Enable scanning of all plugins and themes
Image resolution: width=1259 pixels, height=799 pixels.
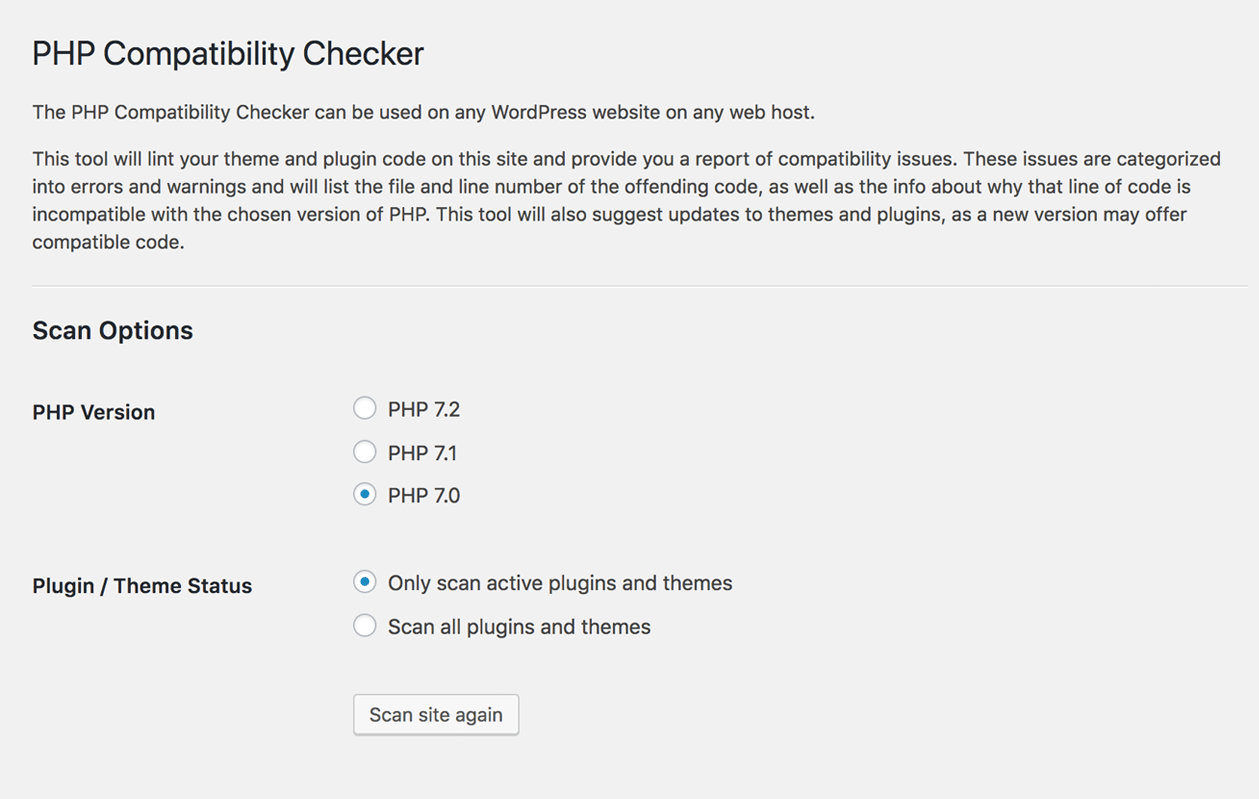click(365, 626)
